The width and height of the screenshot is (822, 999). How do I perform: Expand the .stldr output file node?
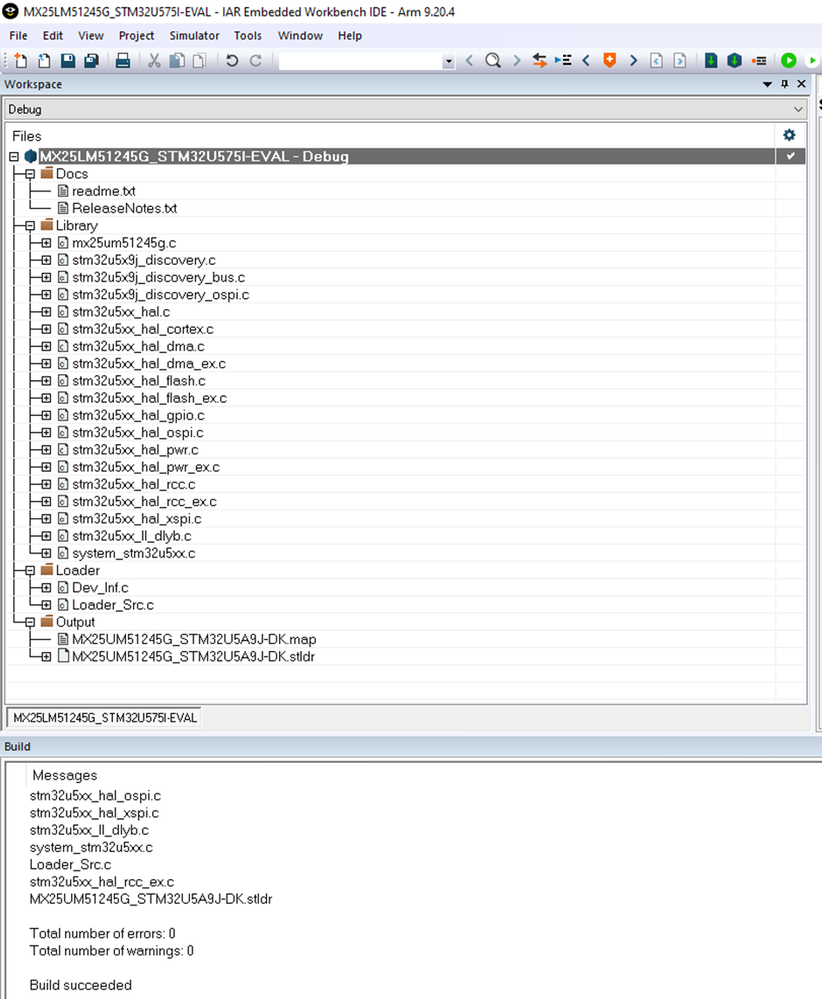(46, 656)
